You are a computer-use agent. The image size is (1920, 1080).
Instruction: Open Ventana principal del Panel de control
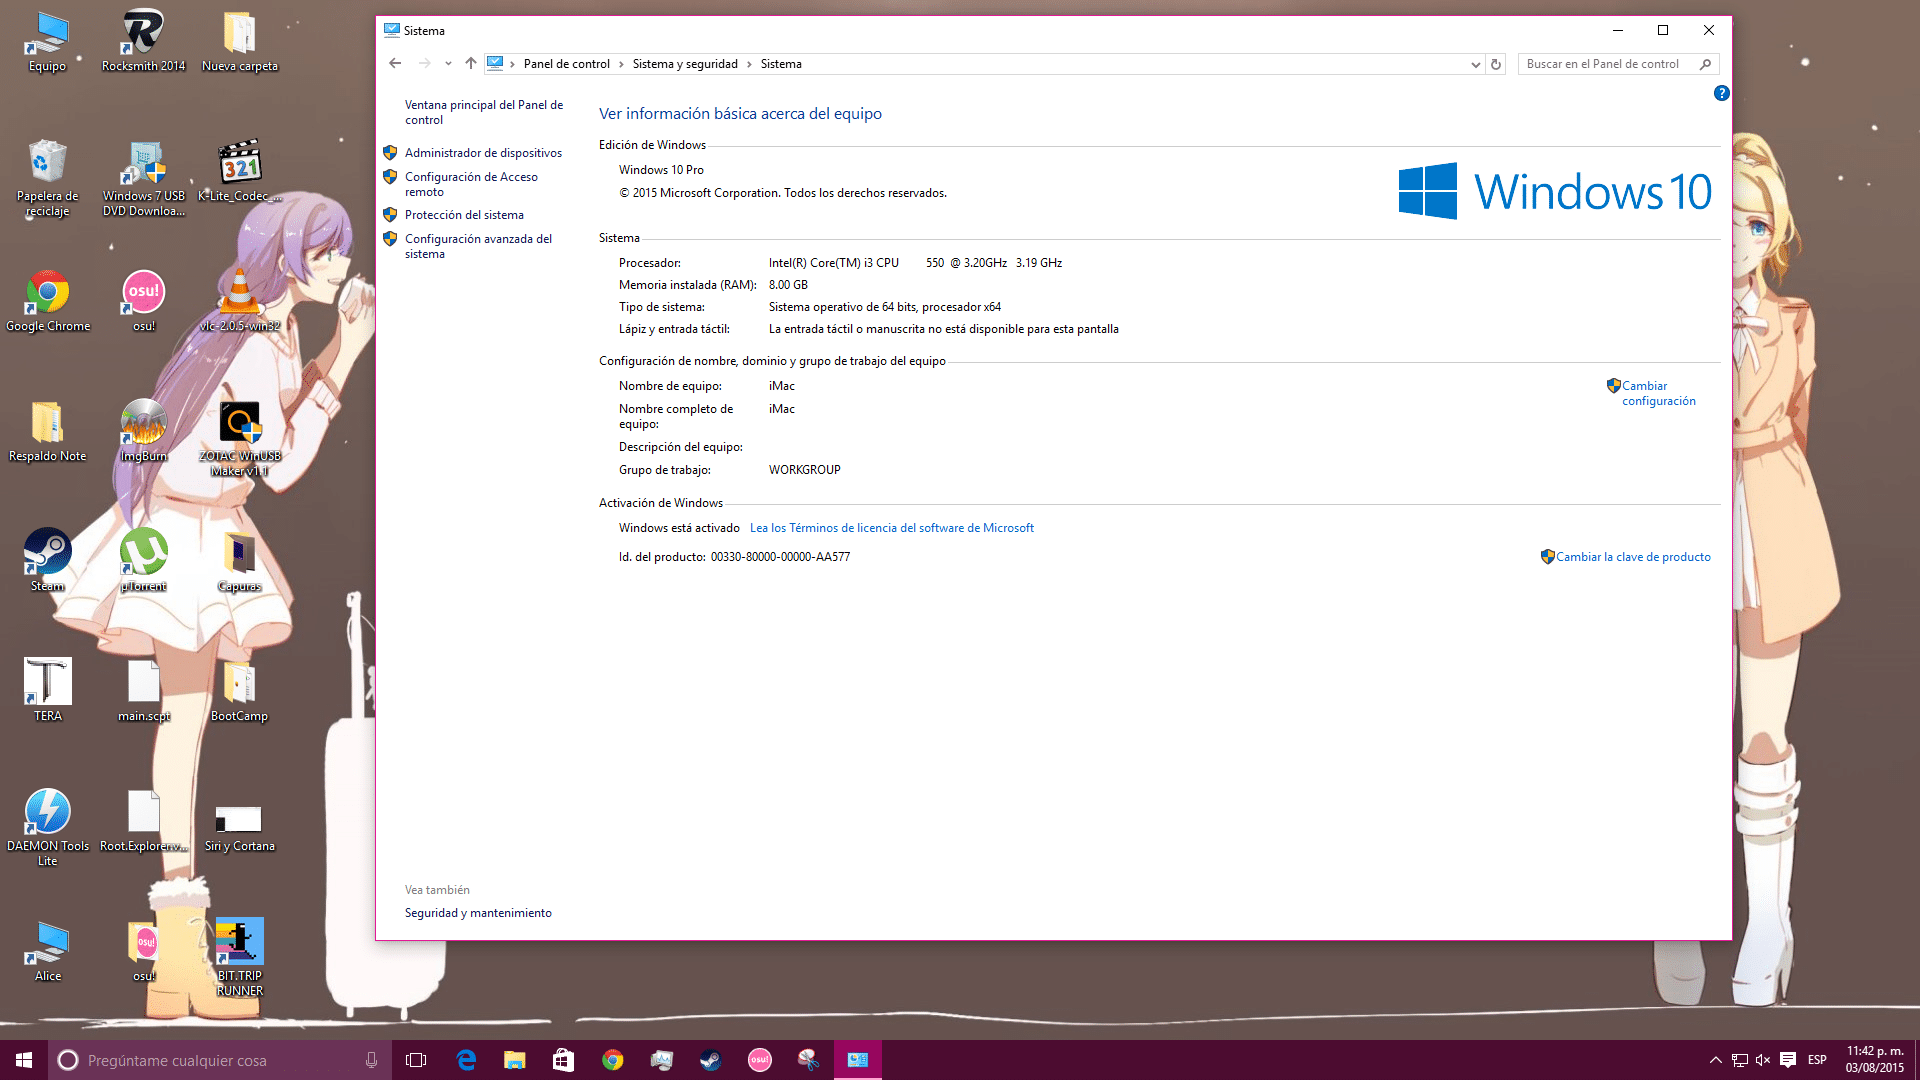(484, 112)
